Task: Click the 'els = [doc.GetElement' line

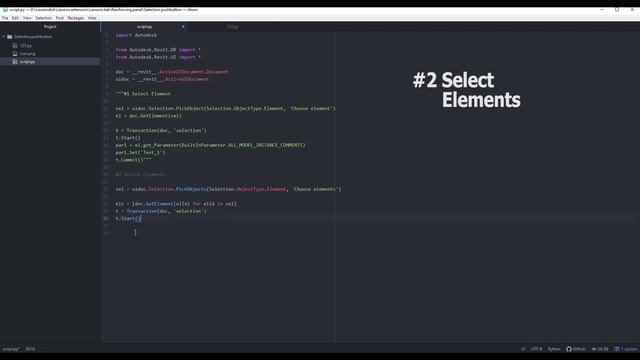Action: coord(176,204)
